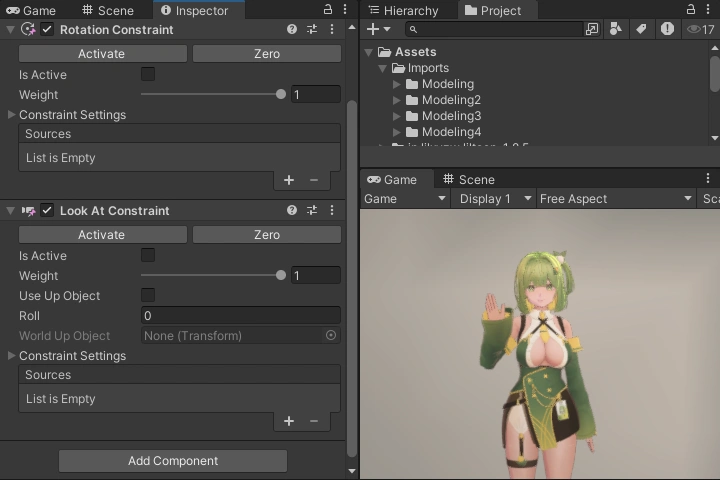Screen dimensions: 720x480
Task: Click Zero in Look At Constraint
Action: pyautogui.click(x=267, y=234)
